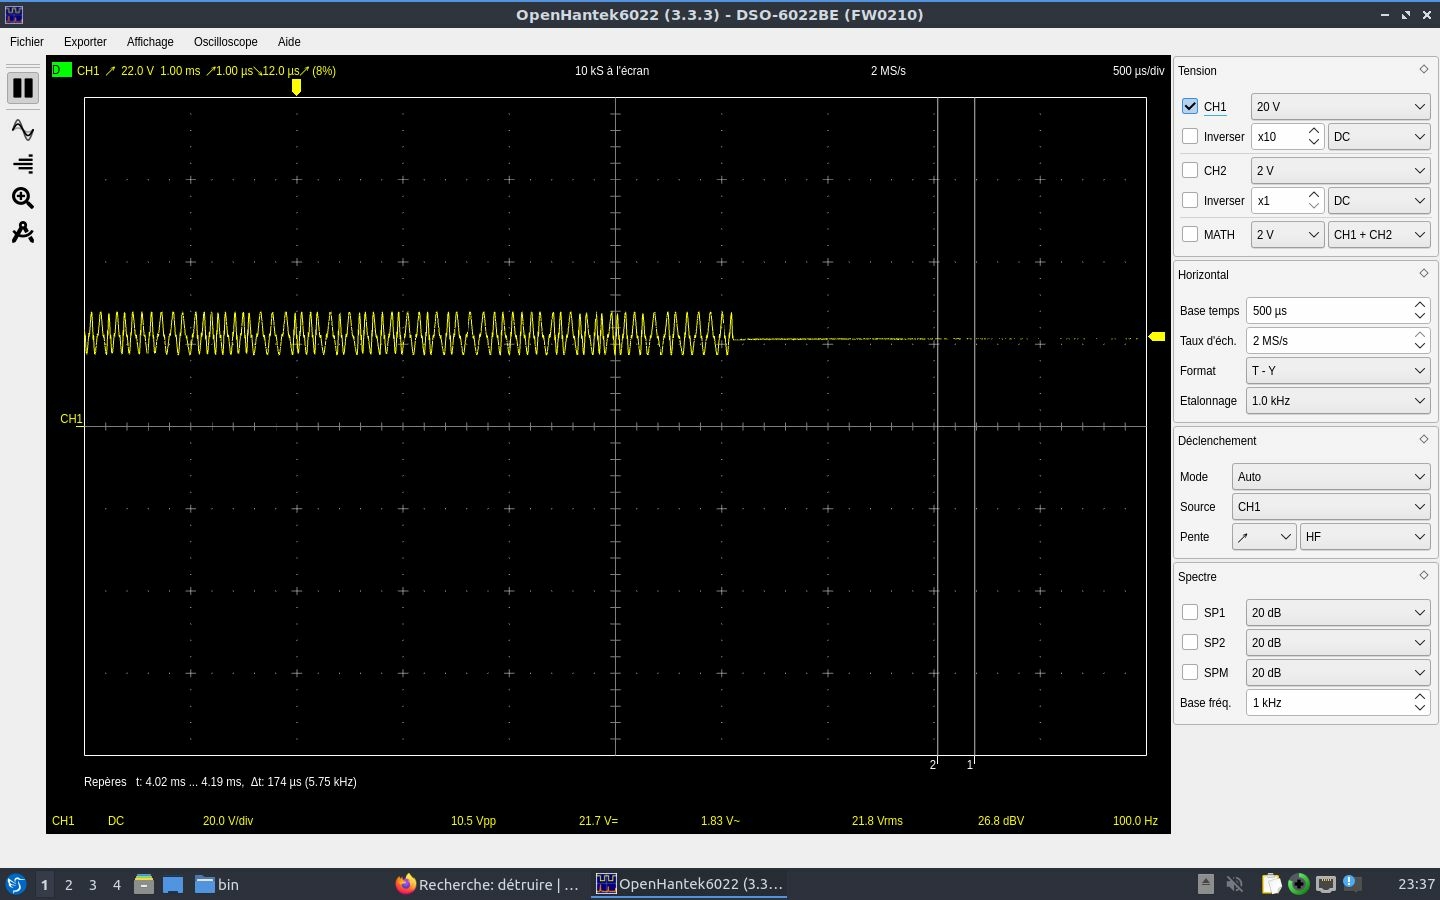Screen dimensions: 1440x900
Task: Switch to virtual desktop 2
Action: 68,884
